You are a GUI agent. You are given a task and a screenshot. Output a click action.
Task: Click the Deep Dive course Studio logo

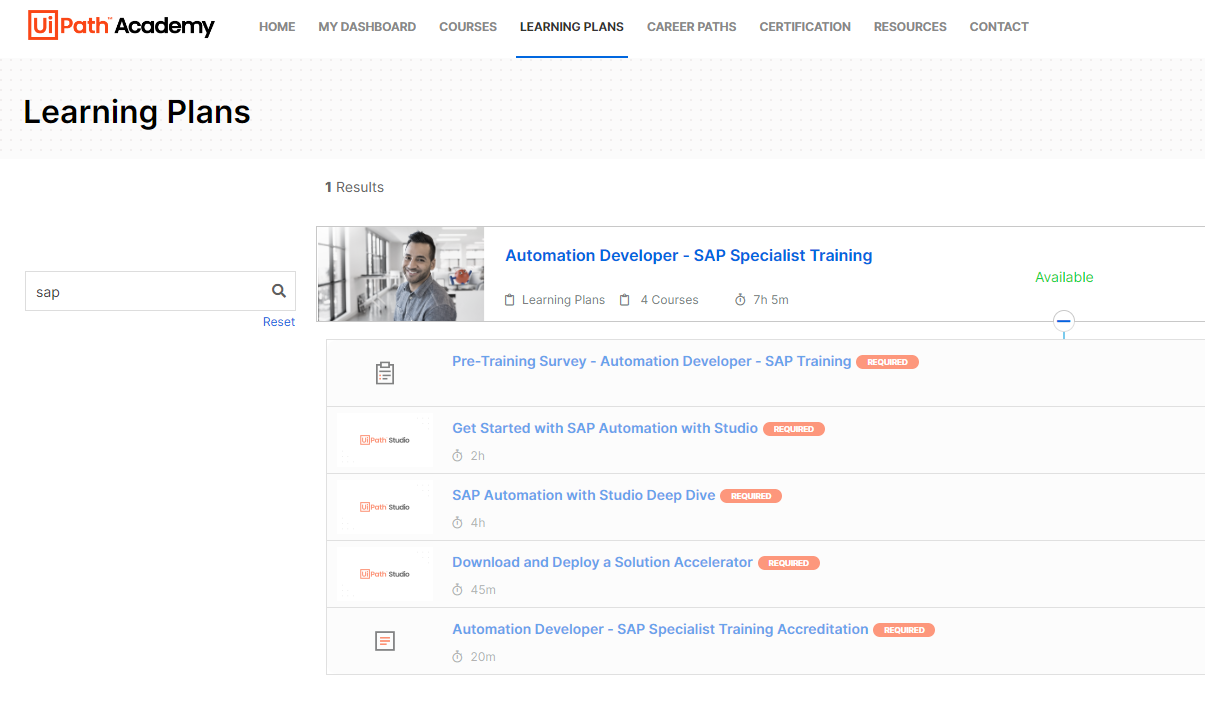(385, 507)
